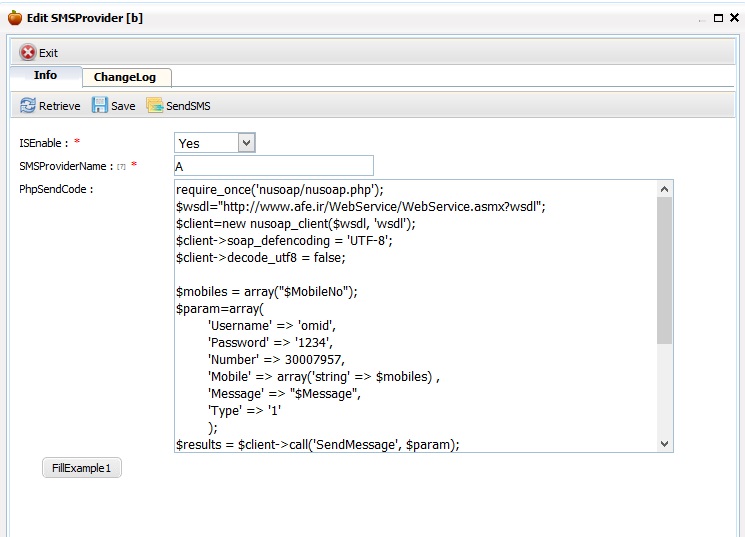Switch to the Info tab
The height and width of the screenshot is (537, 745).
pyautogui.click(x=46, y=76)
